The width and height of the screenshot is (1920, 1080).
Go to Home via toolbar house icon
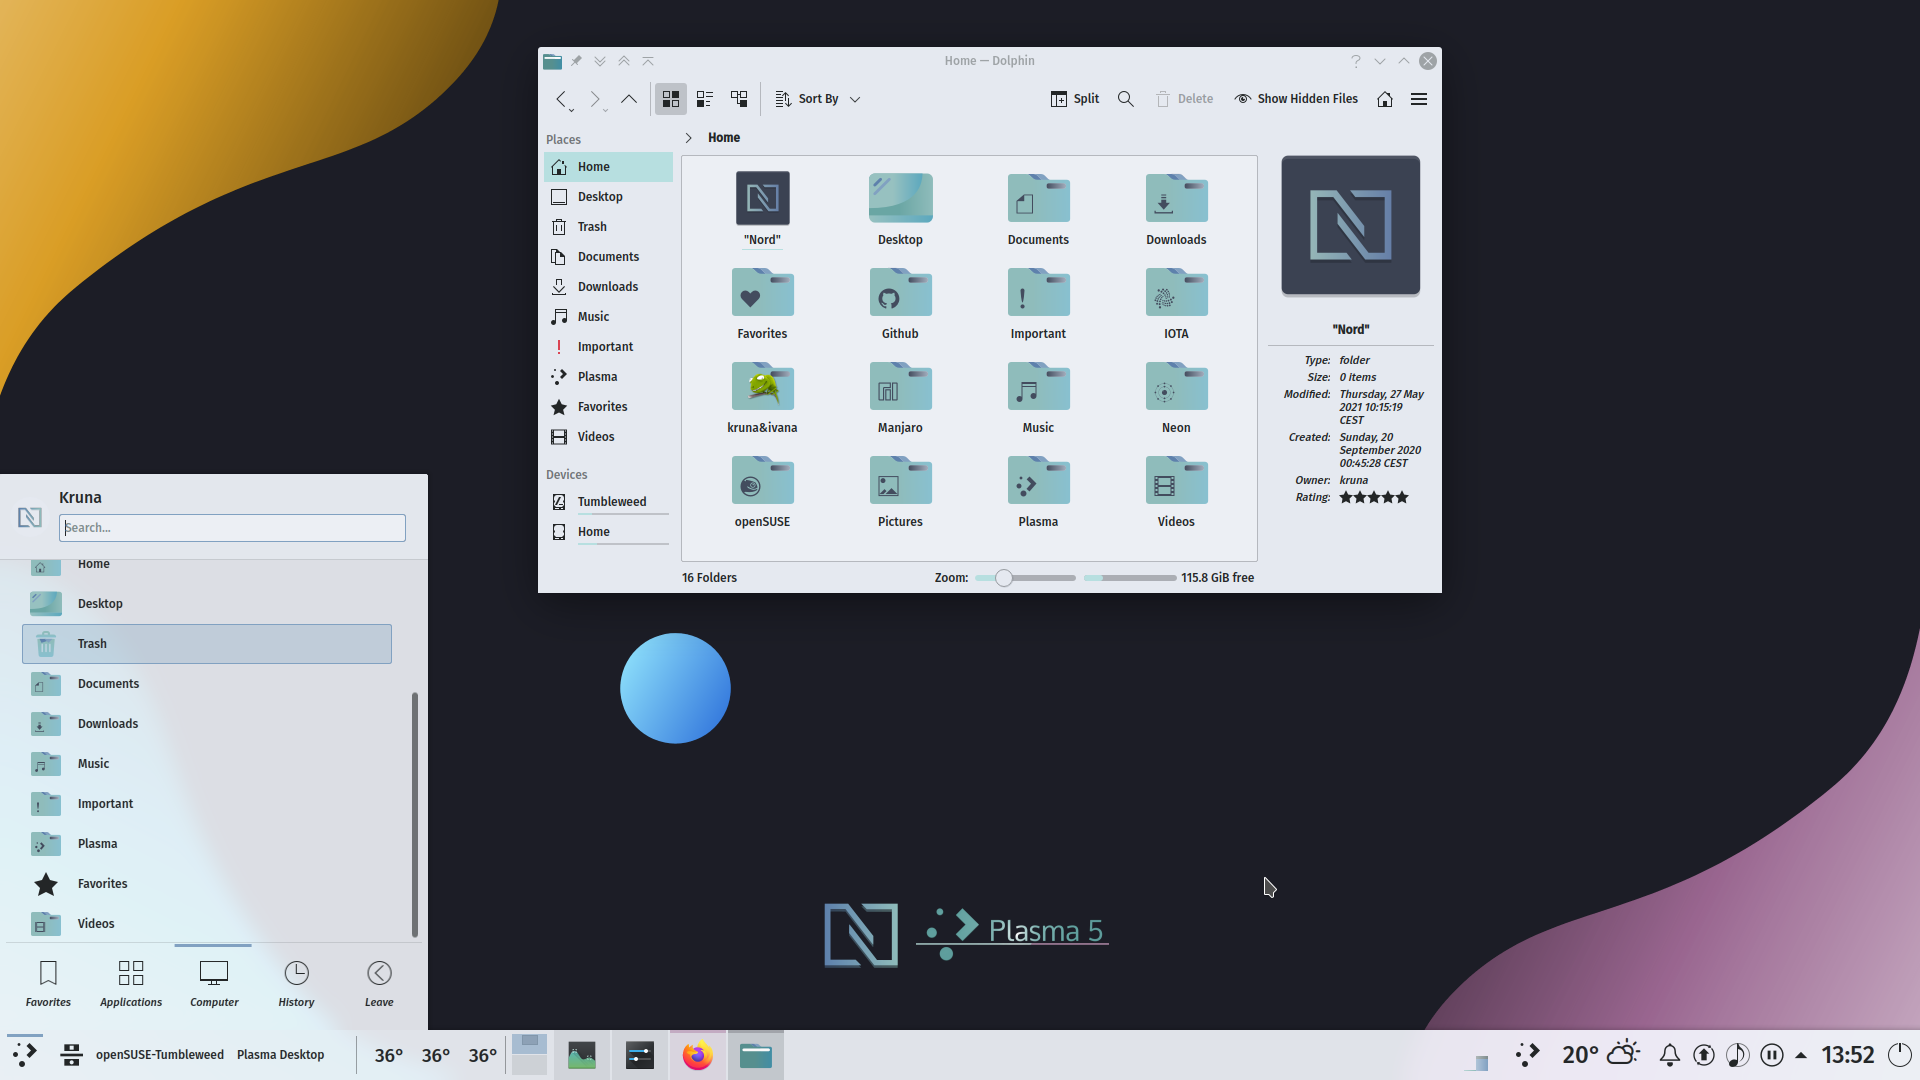tap(1385, 99)
